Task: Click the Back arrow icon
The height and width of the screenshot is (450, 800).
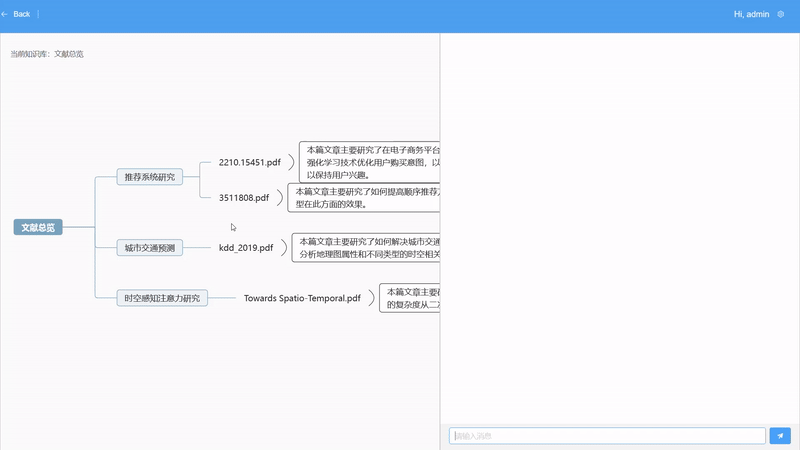Action: point(5,14)
